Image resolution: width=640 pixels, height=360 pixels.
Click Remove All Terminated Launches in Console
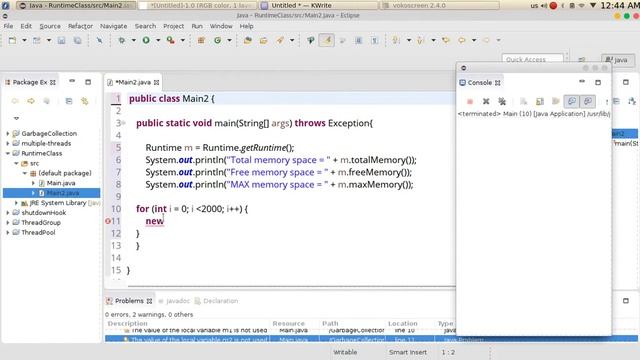click(502, 101)
